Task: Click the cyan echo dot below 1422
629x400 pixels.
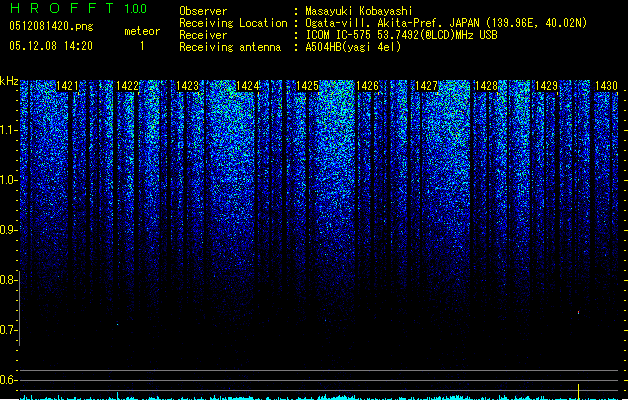Action: click(x=118, y=324)
